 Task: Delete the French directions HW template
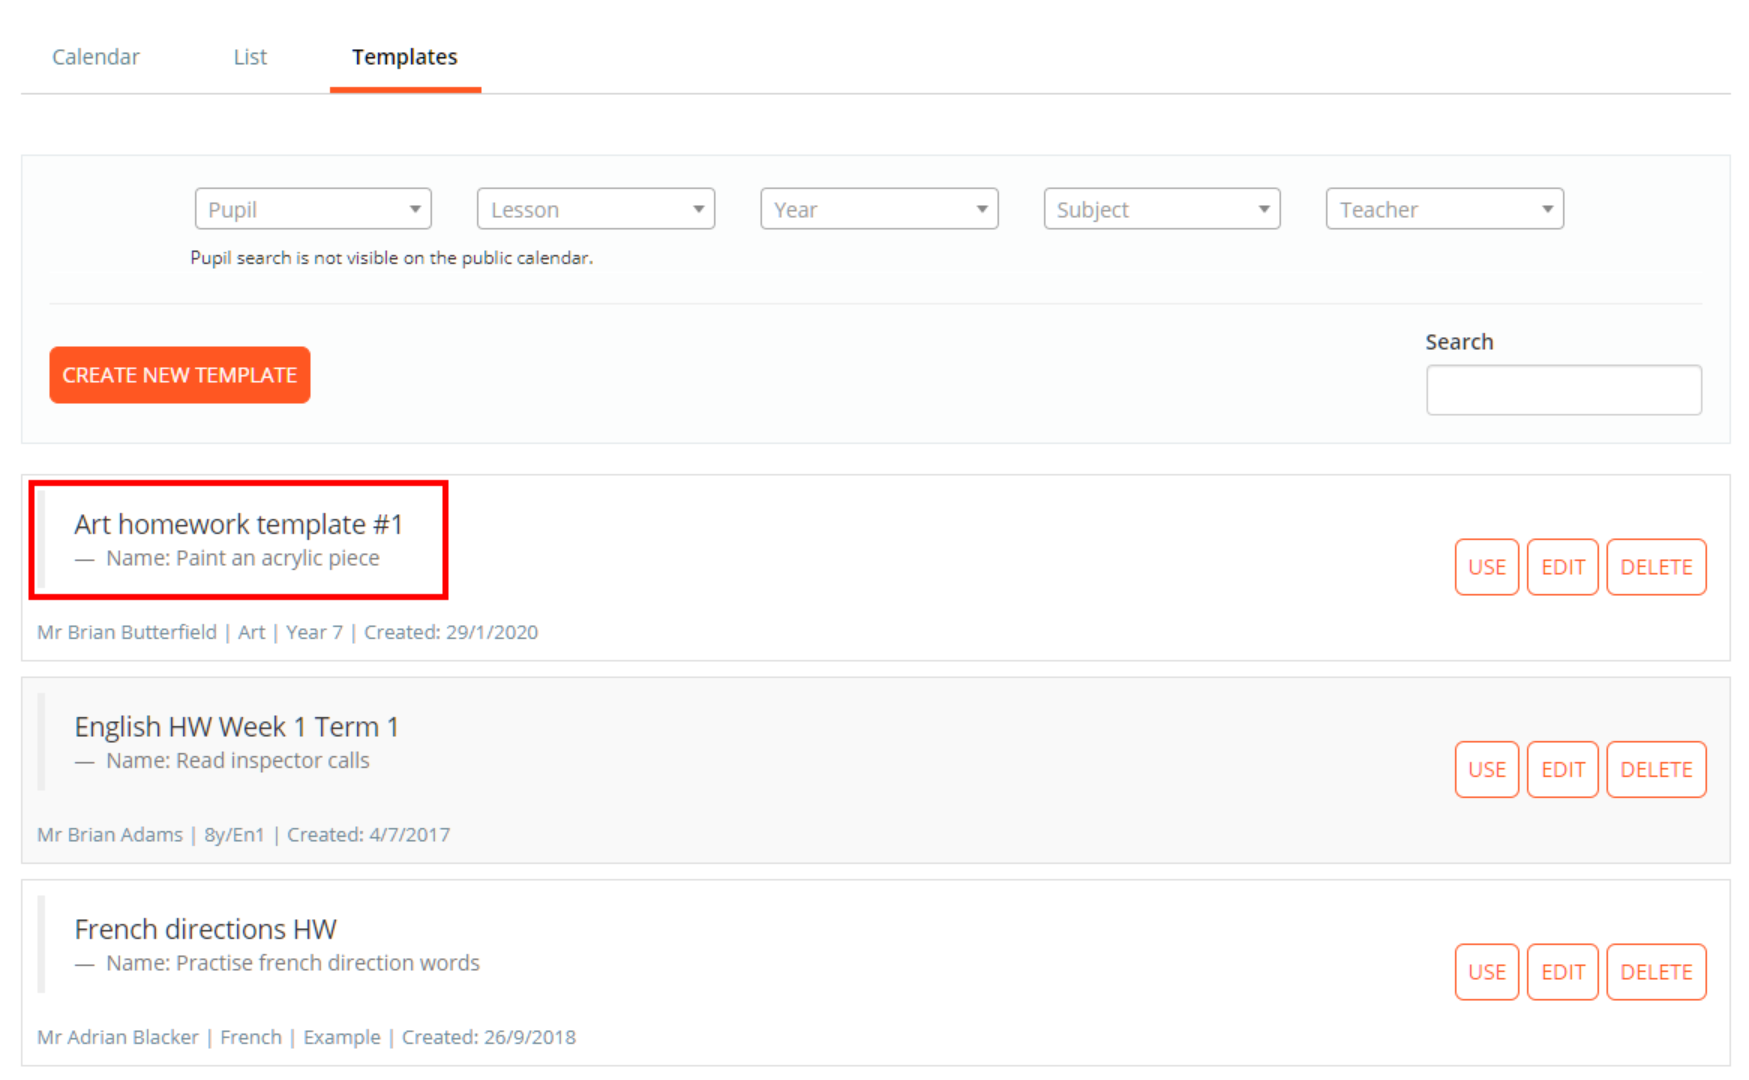(x=1656, y=972)
